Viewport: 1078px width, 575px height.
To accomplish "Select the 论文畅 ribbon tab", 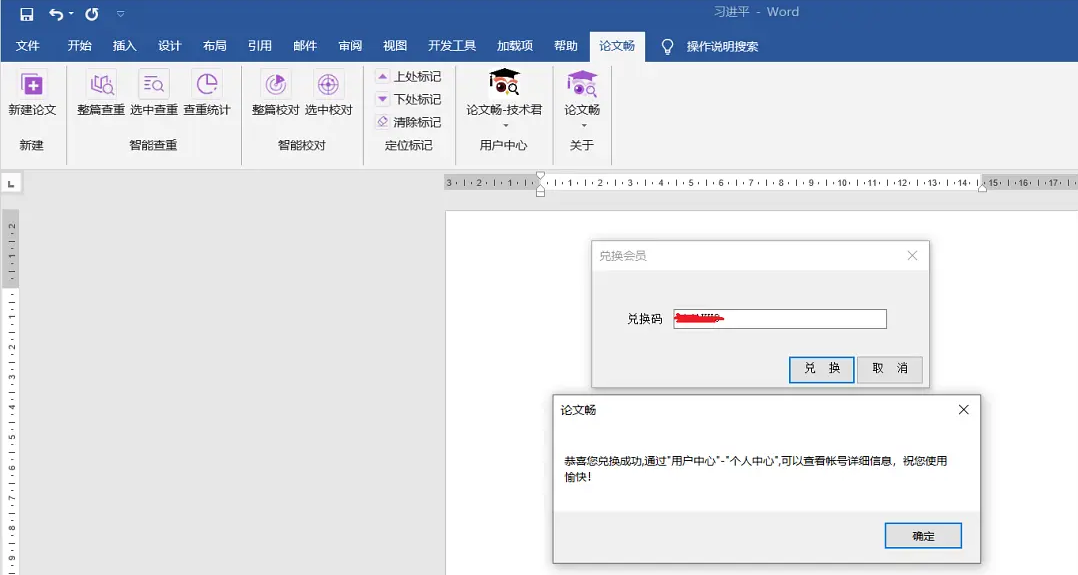I will [617, 46].
